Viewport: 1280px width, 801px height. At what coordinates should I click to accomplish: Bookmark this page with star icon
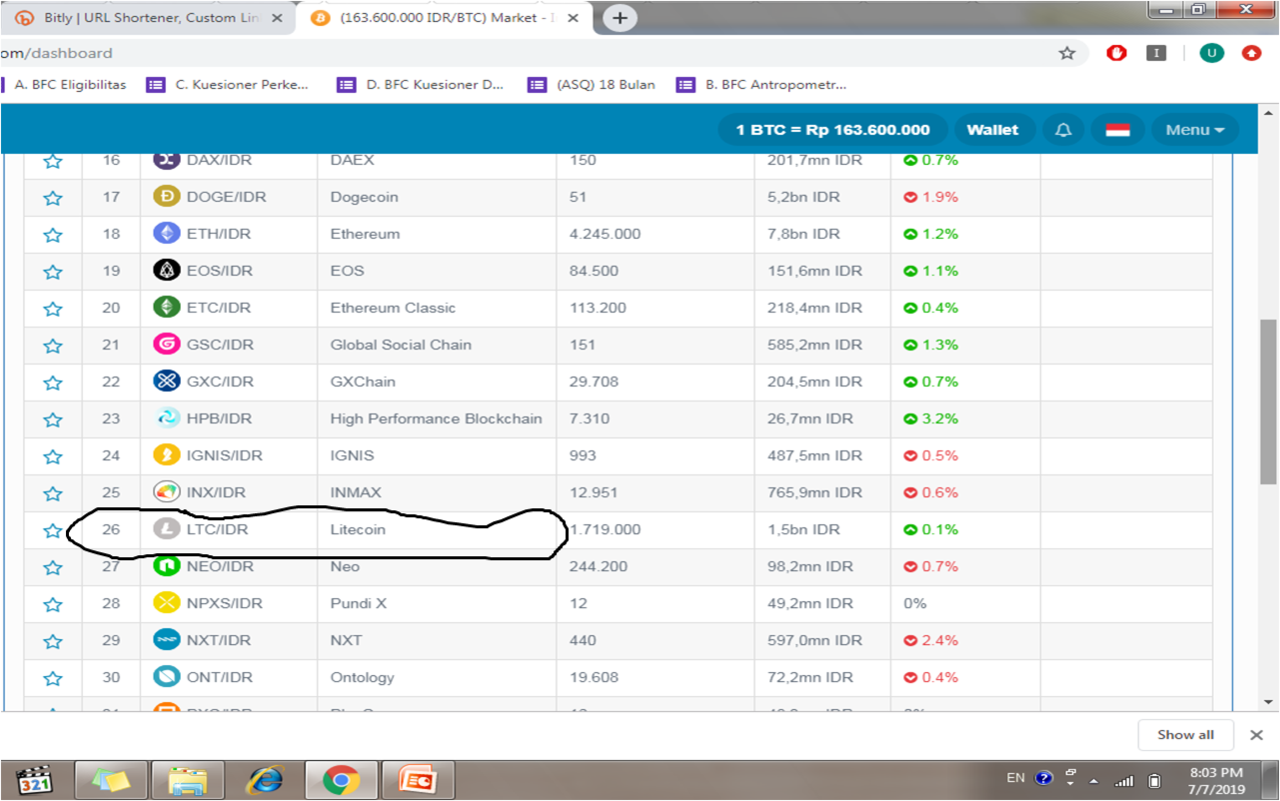coord(1067,53)
